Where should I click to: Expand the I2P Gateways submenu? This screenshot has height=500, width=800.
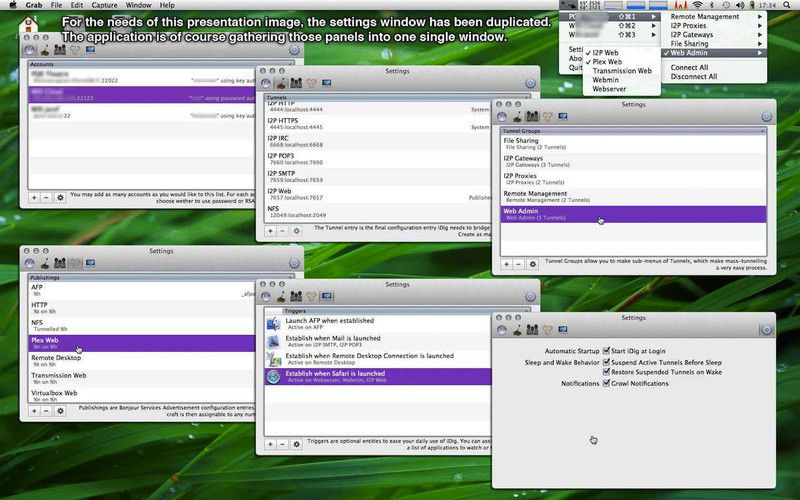[714, 35]
